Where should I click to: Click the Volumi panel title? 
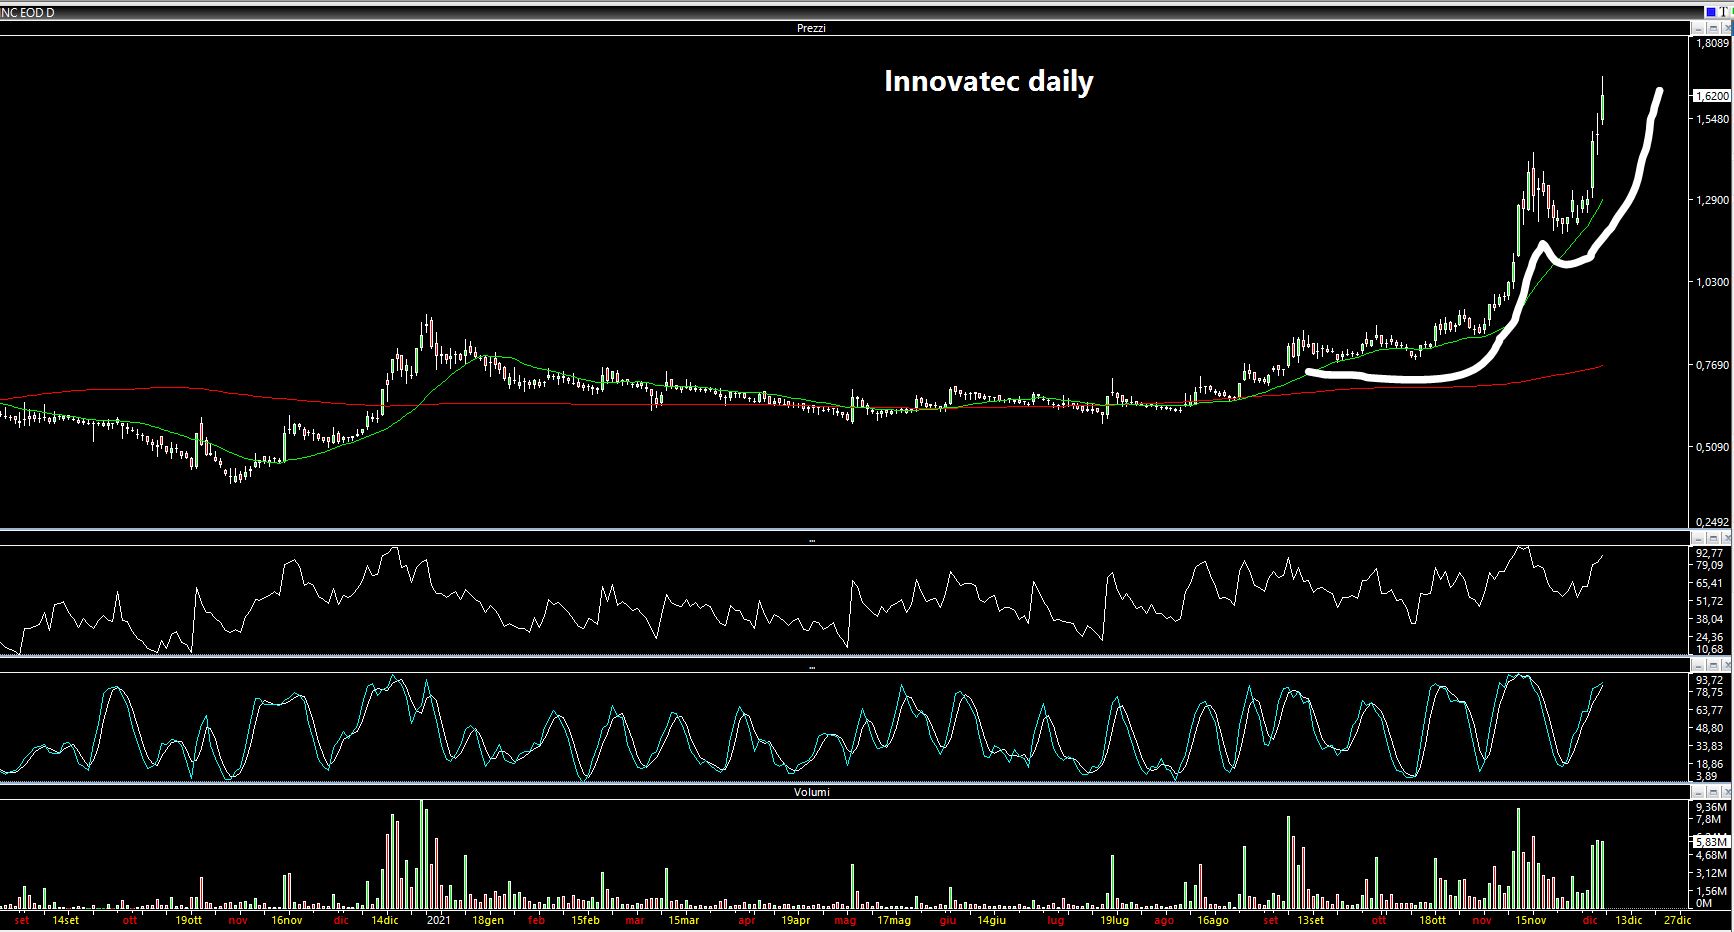pos(811,792)
